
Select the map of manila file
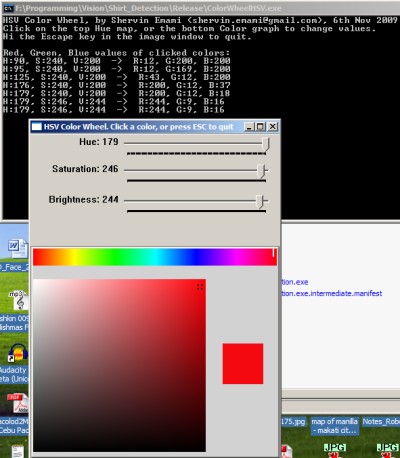[334, 426]
